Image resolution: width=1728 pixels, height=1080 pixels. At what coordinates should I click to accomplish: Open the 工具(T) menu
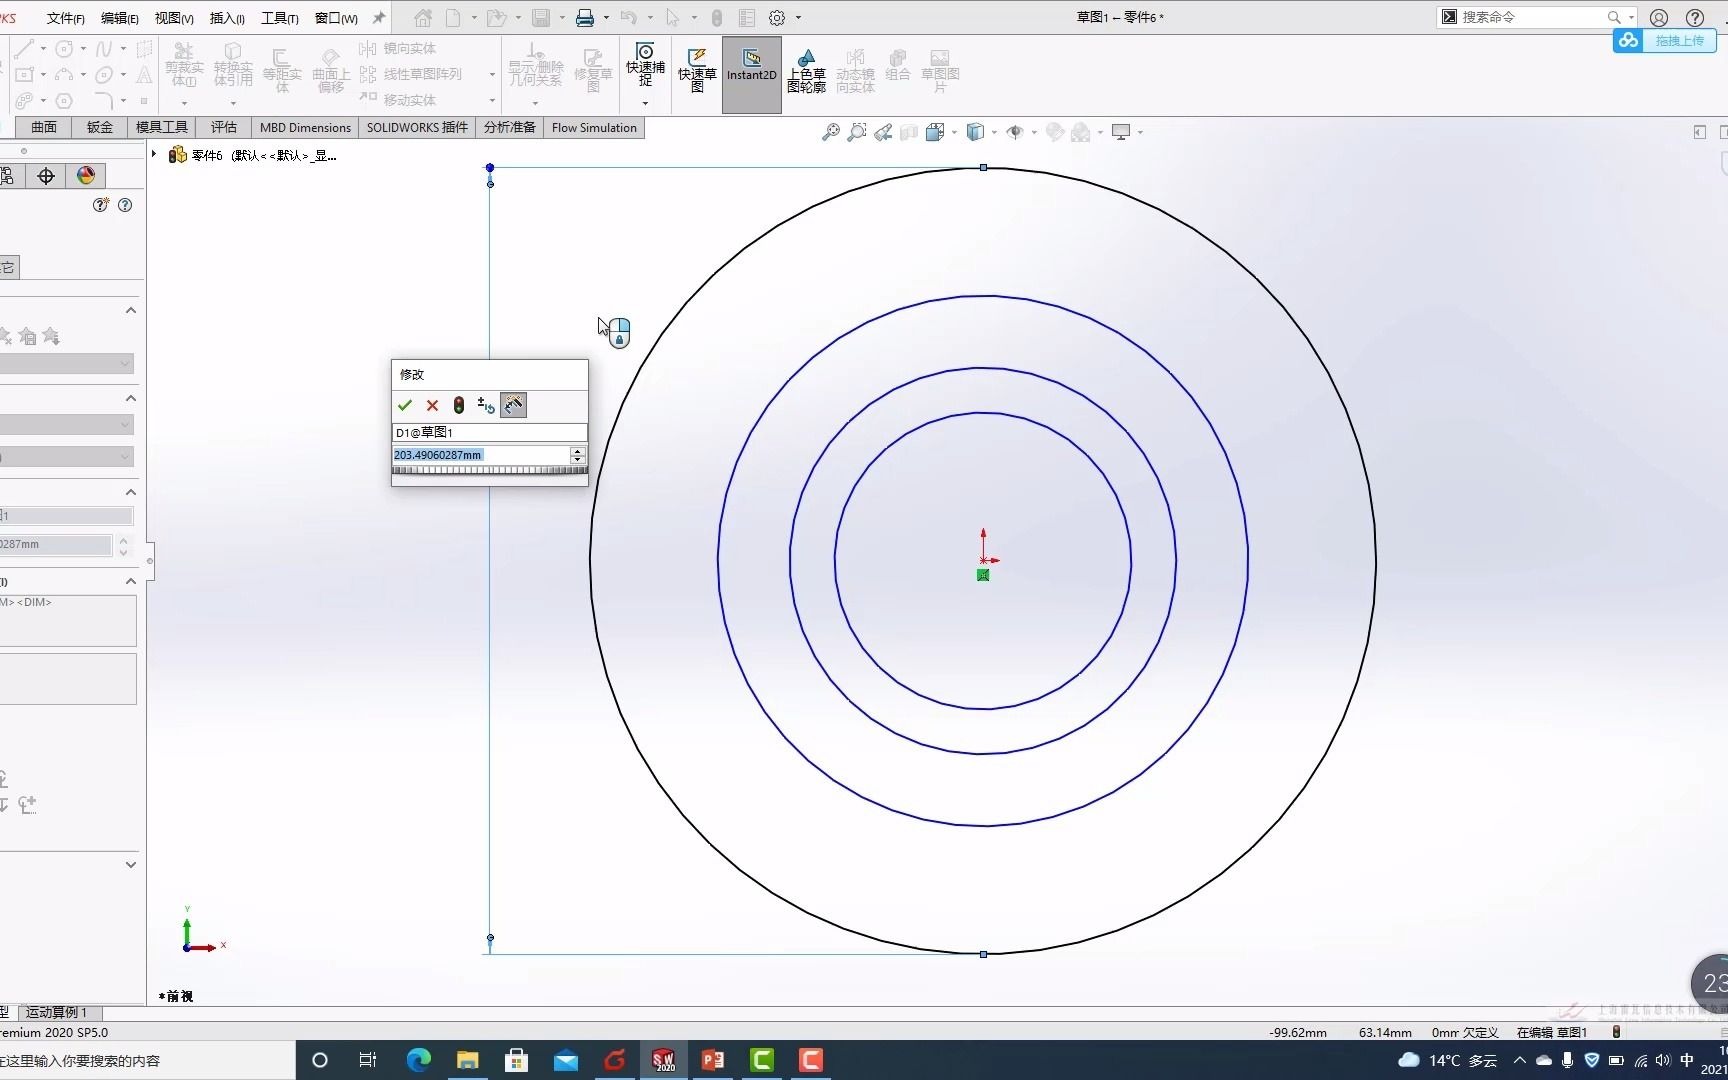click(x=280, y=18)
